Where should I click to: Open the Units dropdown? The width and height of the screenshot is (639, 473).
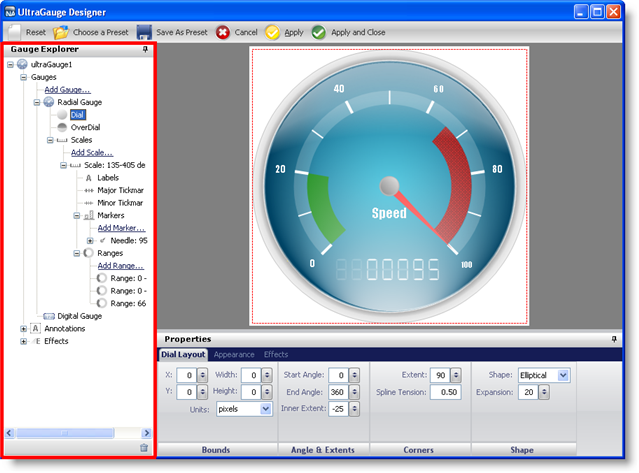pyautogui.click(x=265, y=409)
